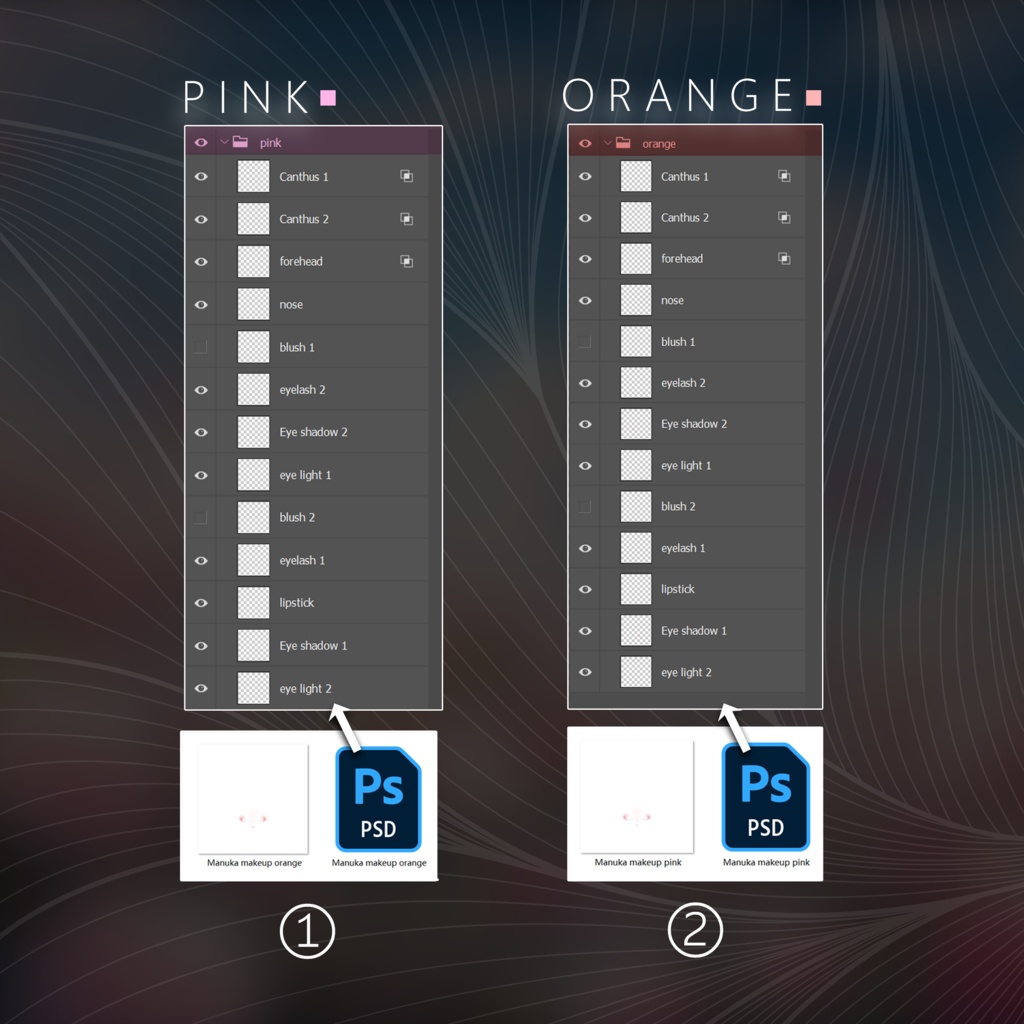This screenshot has height=1024, width=1024.
Task: Select 'eye light 1' name in pink panel
Action: [x=305, y=475]
